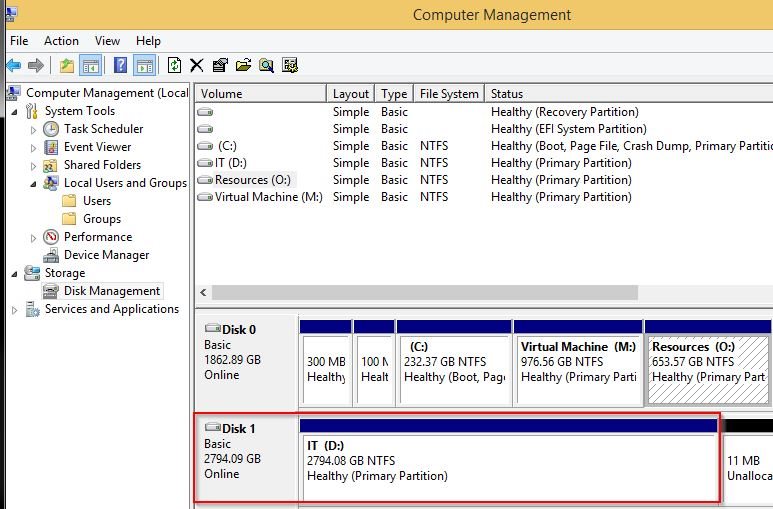Viewport: 773px width, 509px height.
Task: Click the black X delete toolbar icon
Action: 197,65
